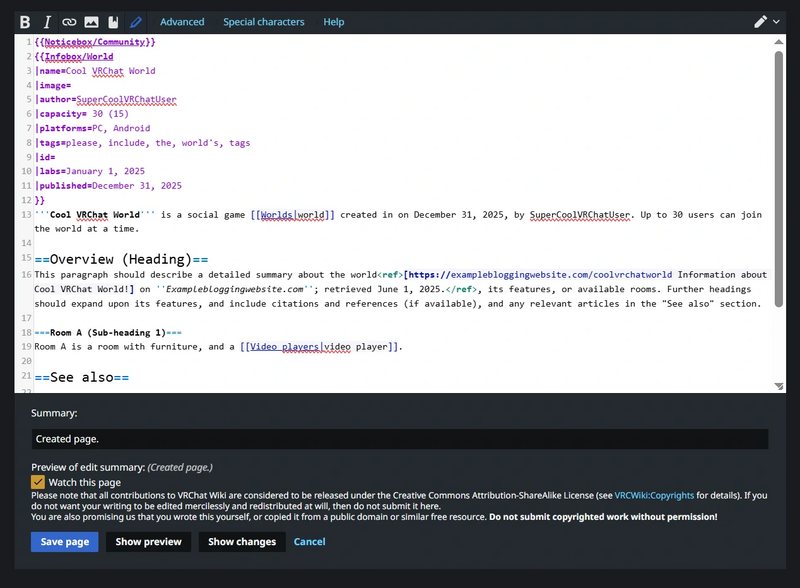Image resolution: width=800 pixels, height=588 pixels.
Task: Click the ===Room A (Sub-heading 1)=== line
Action: click(108, 332)
